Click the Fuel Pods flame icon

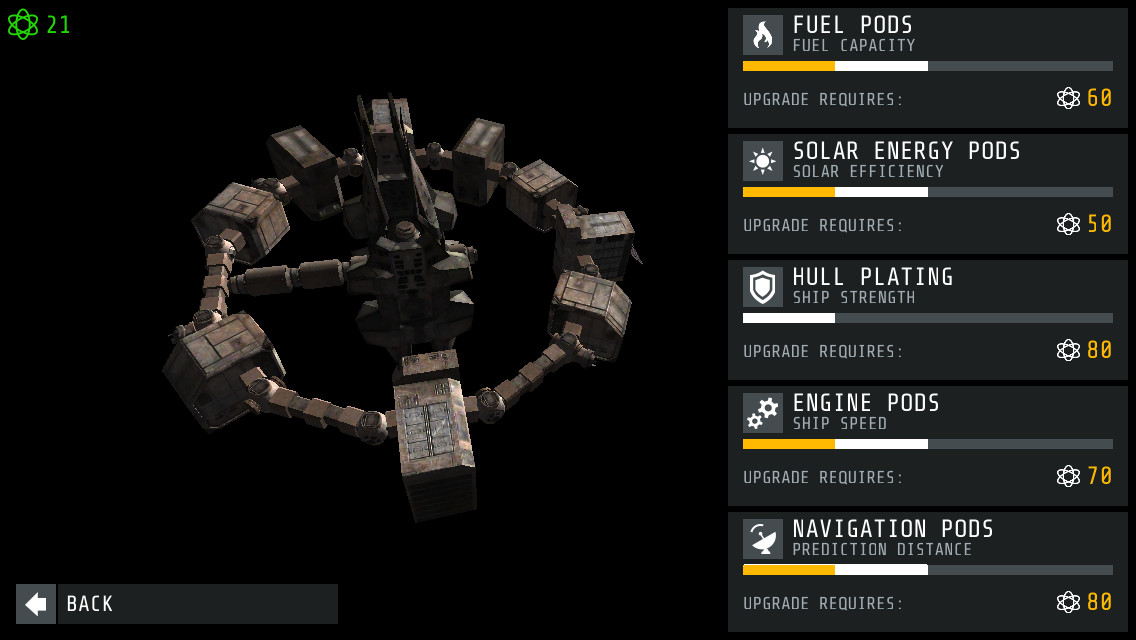click(762, 35)
